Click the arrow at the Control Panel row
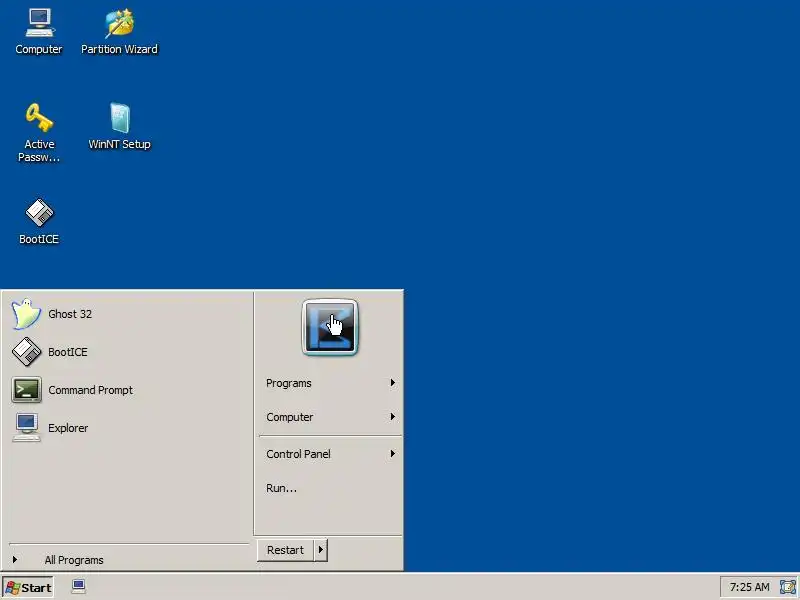Image resolution: width=800 pixels, height=600 pixels. [x=392, y=454]
